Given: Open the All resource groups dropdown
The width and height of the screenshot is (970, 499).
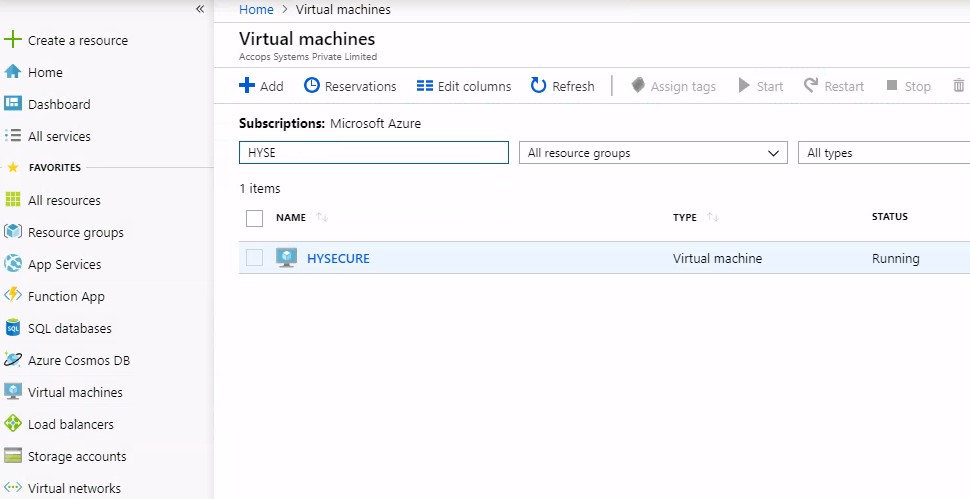Looking at the screenshot, I should pos(653,153).
